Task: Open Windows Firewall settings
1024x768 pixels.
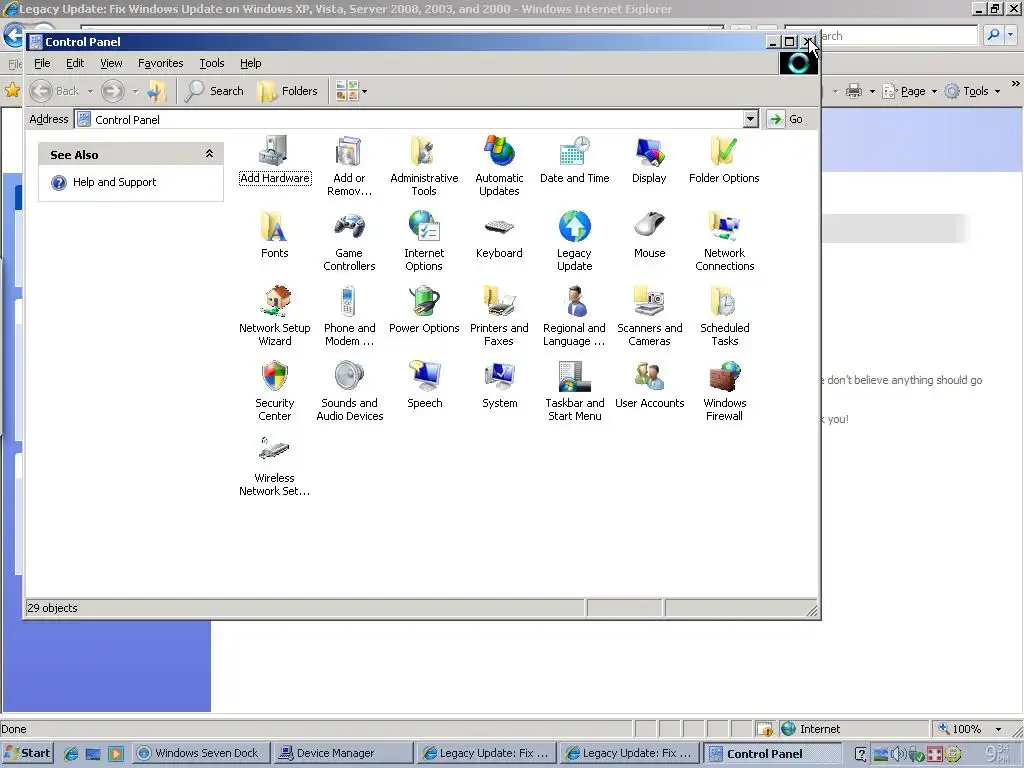Action: (724, 391)
